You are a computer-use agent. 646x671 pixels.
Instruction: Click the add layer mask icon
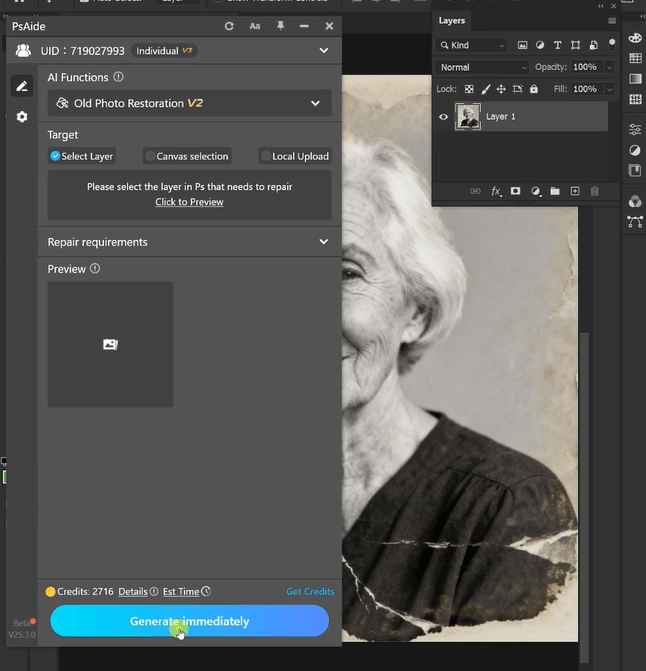tap(515, 191)
